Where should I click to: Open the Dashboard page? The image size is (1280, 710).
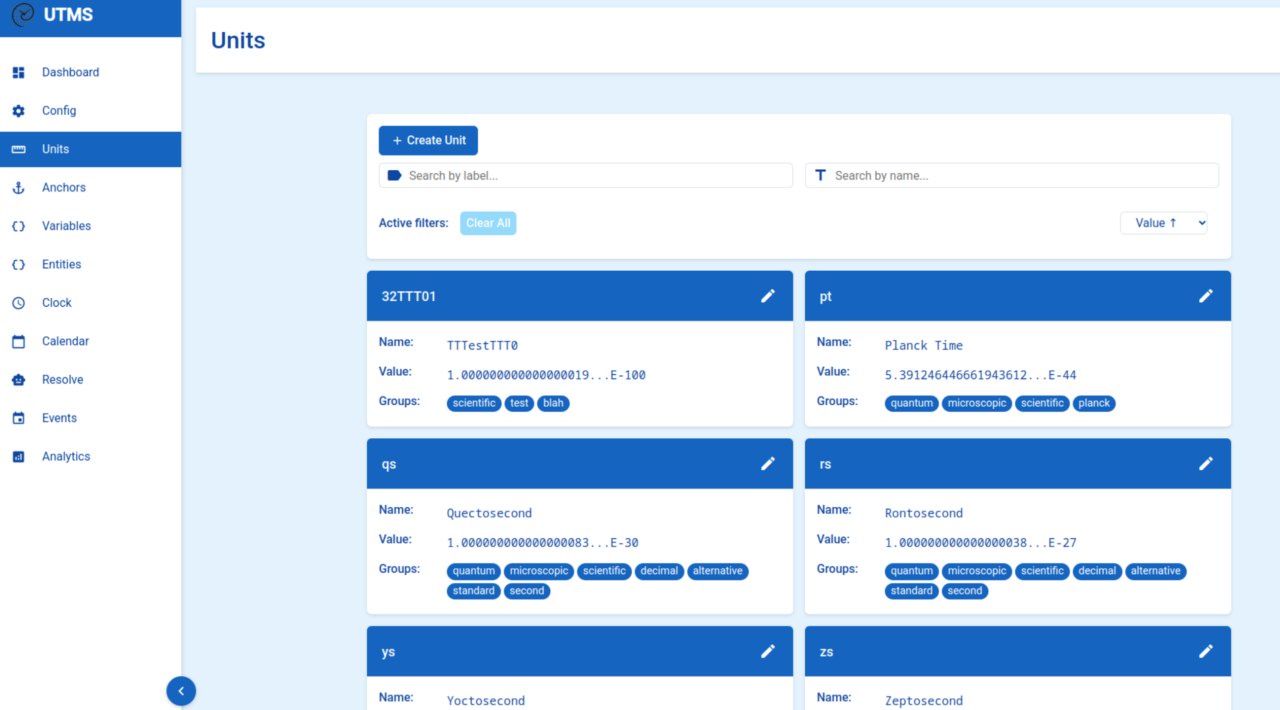pyautogui.click(x=70, y=73)
